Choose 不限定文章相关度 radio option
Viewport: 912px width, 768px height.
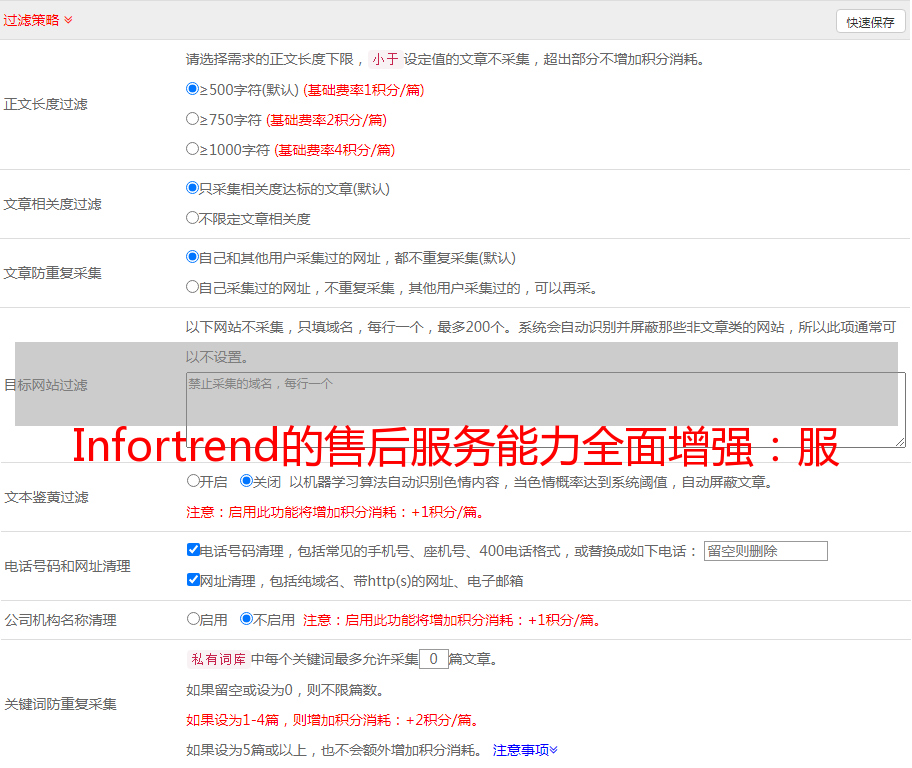tap(192, 218)
